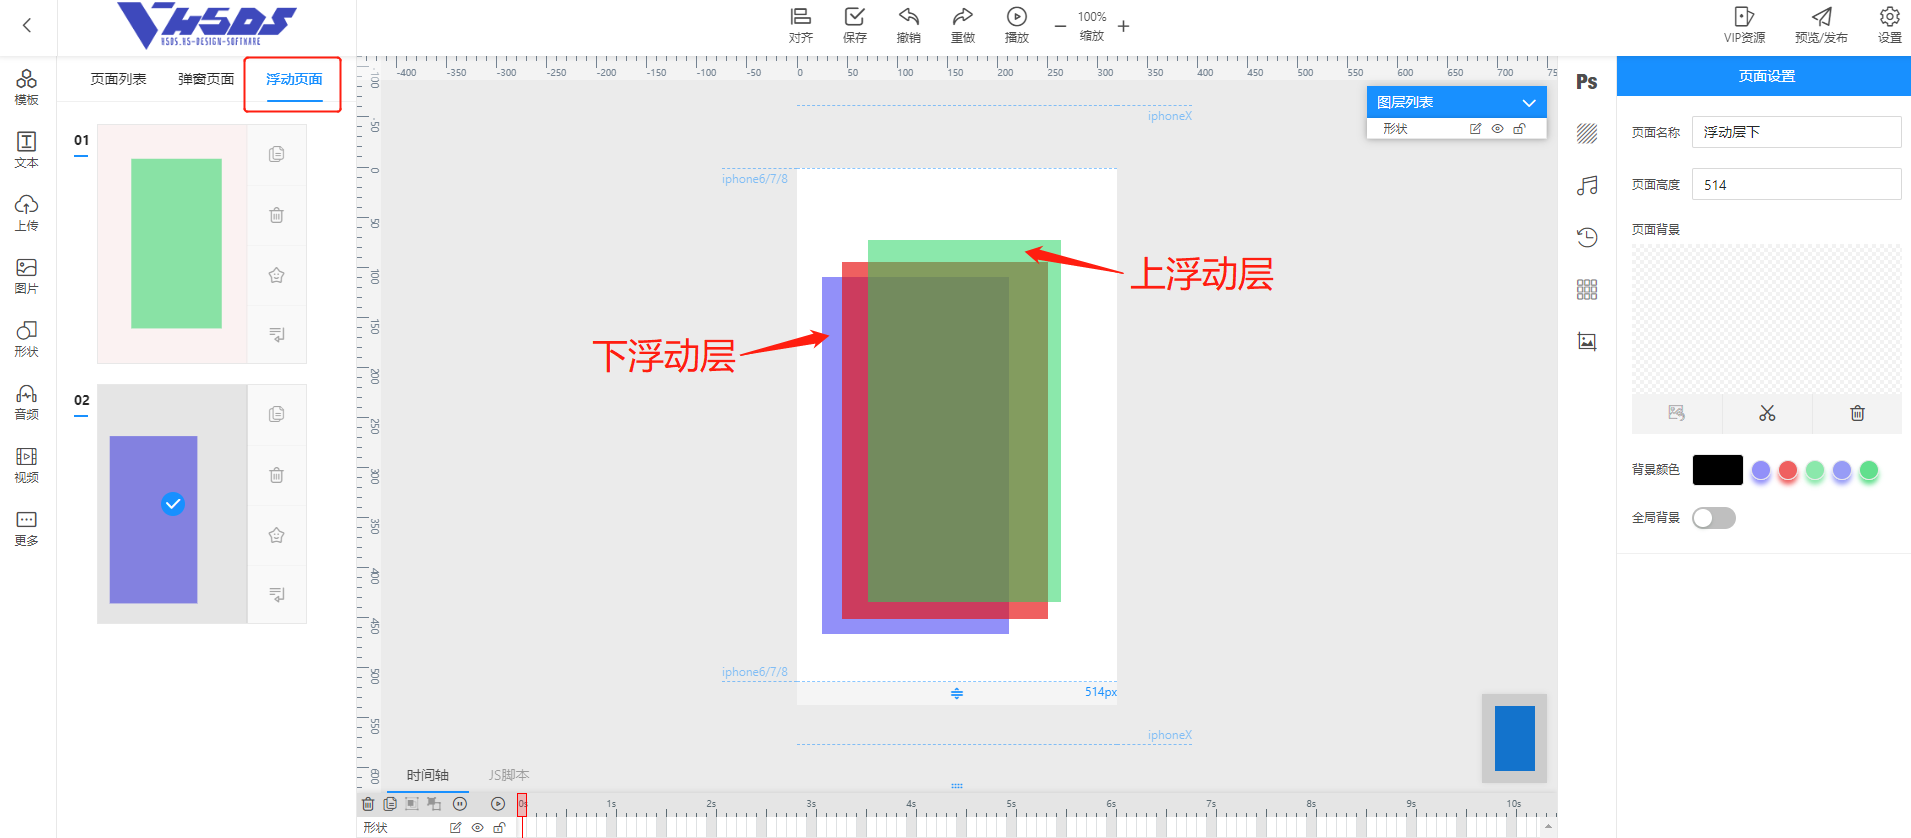1911x838 pixels.
Task: Open the 视频 video tool
Action: [x=27, y=465]
